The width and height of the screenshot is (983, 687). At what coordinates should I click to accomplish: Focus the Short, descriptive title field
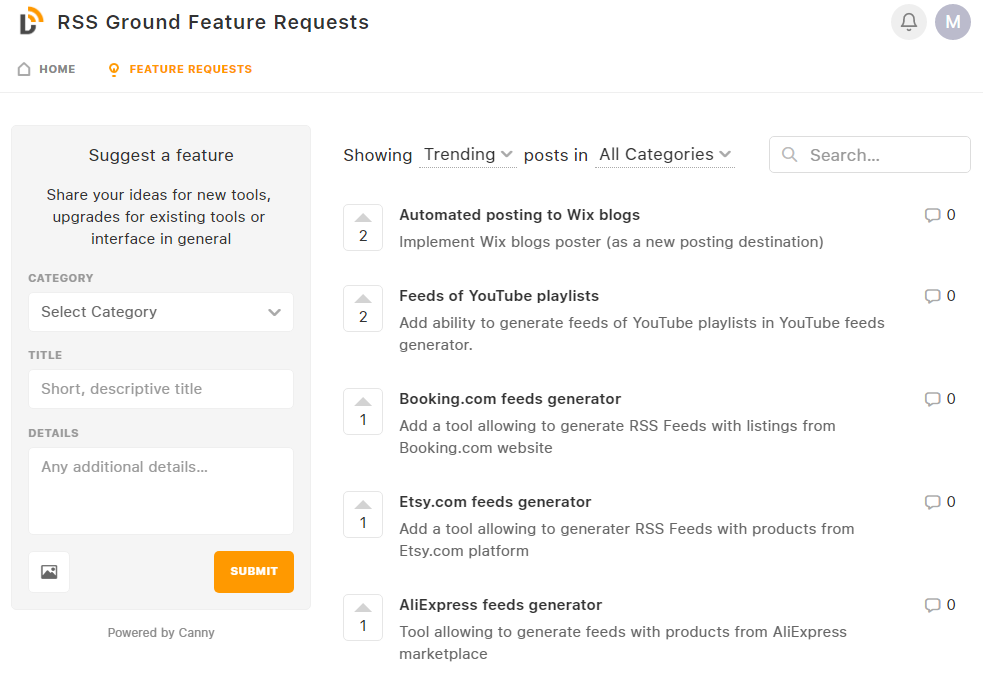pyautogui.click(x=161, y=389)
